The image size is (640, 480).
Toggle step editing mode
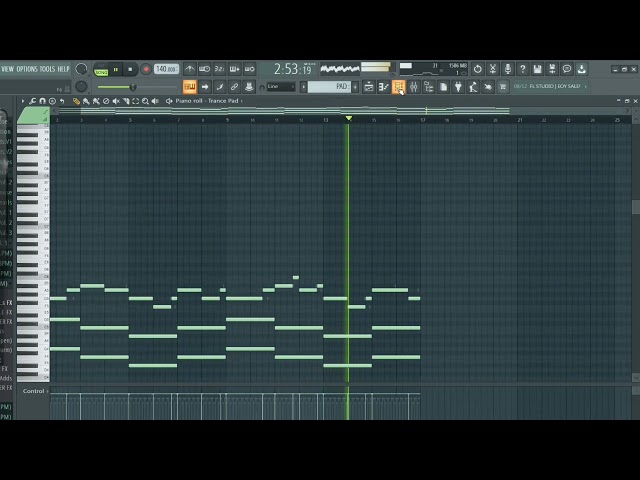220,87
